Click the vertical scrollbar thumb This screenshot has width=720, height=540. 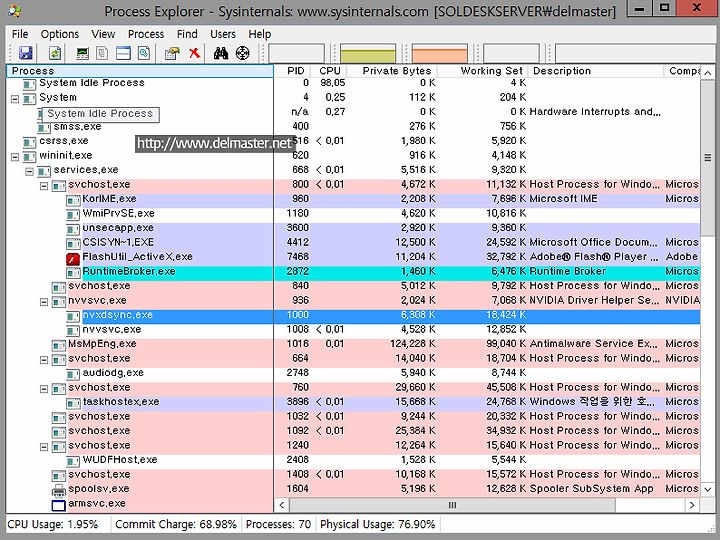click(708, 158)
